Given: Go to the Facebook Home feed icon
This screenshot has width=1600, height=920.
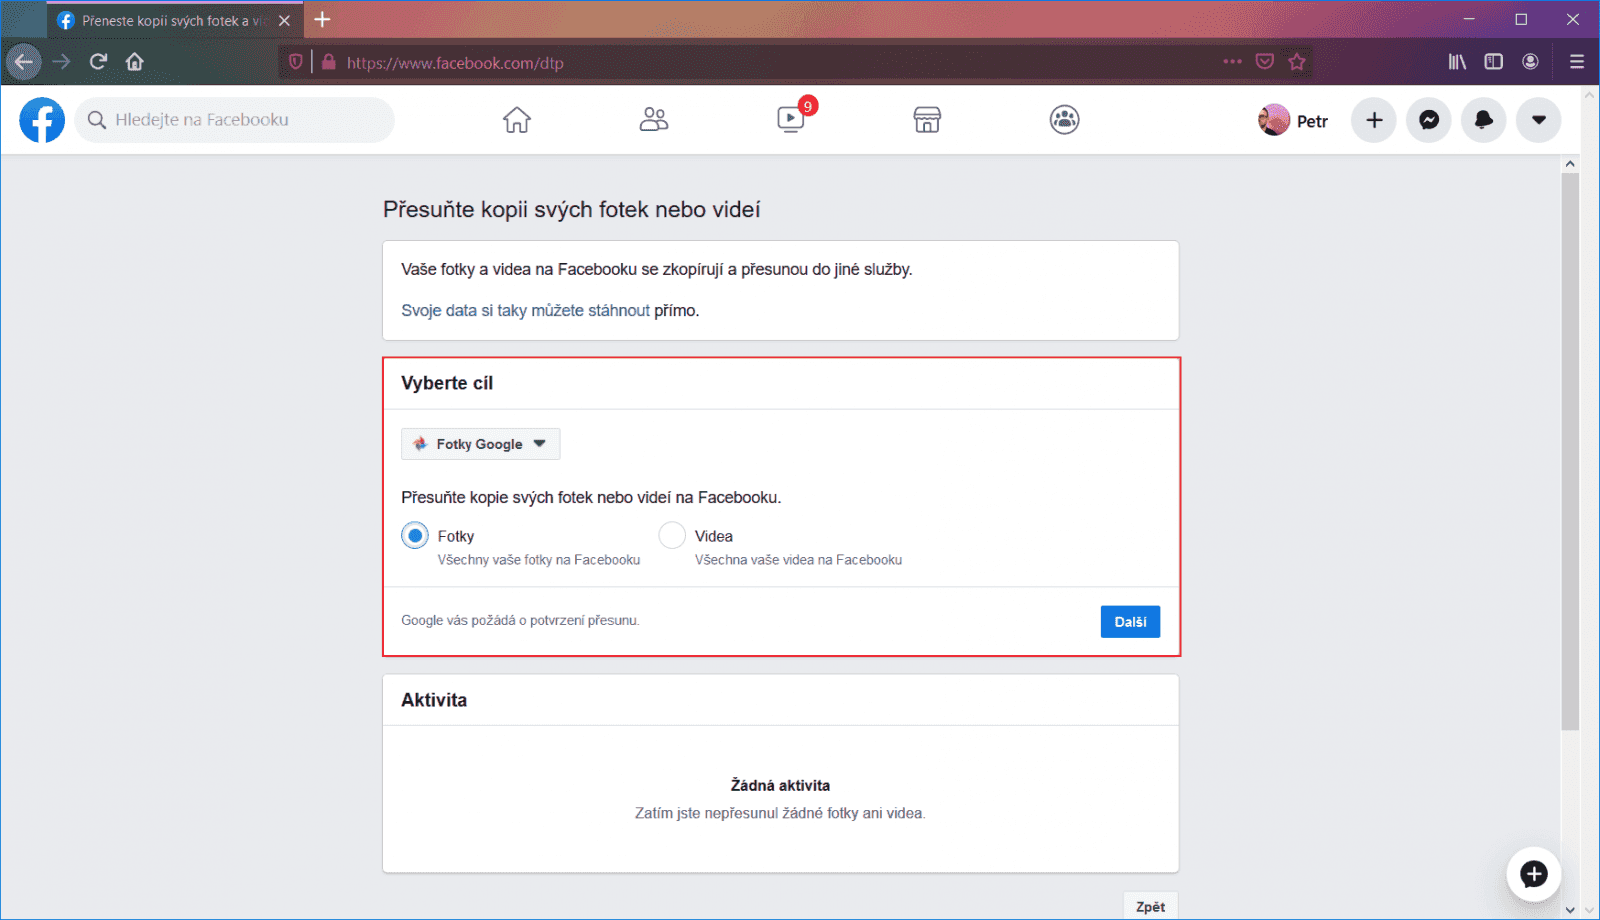Looking at the screenshot, I should click(x=517, y=120).
